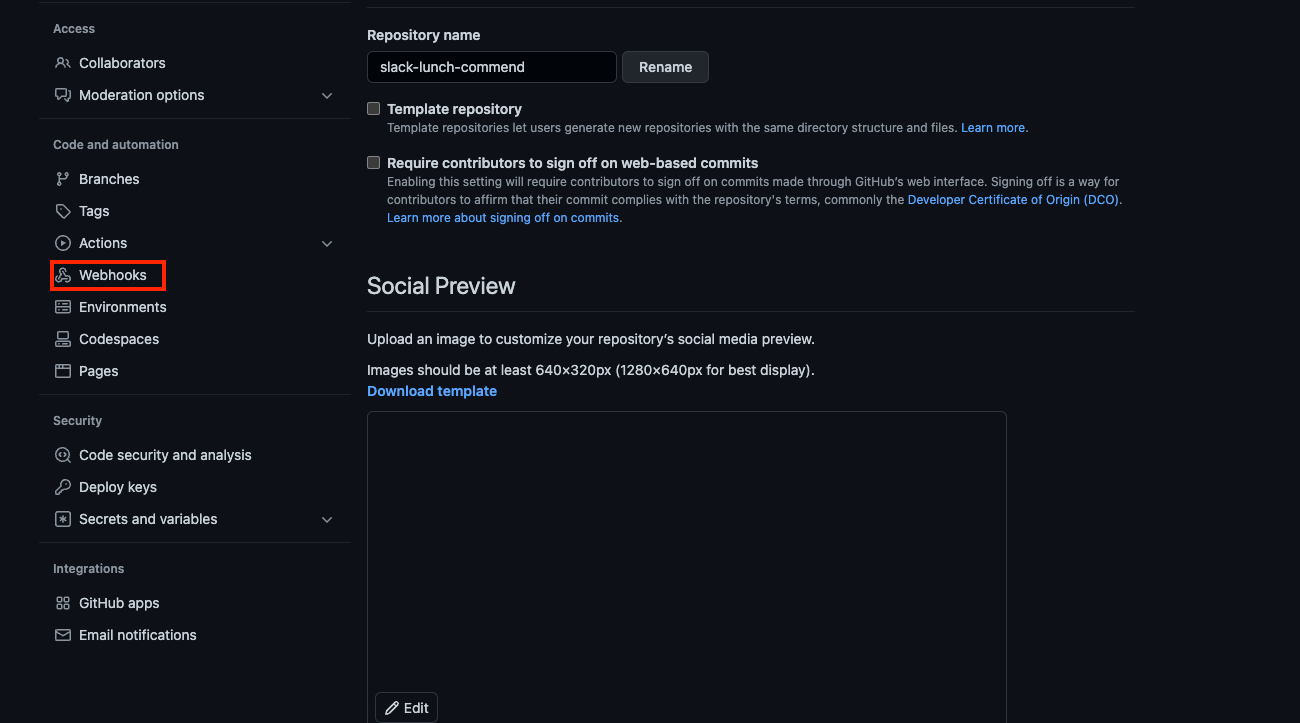Expand the Actions section chevron
The width and height of the screenshot is (1300, 723).
coord(327,243)
